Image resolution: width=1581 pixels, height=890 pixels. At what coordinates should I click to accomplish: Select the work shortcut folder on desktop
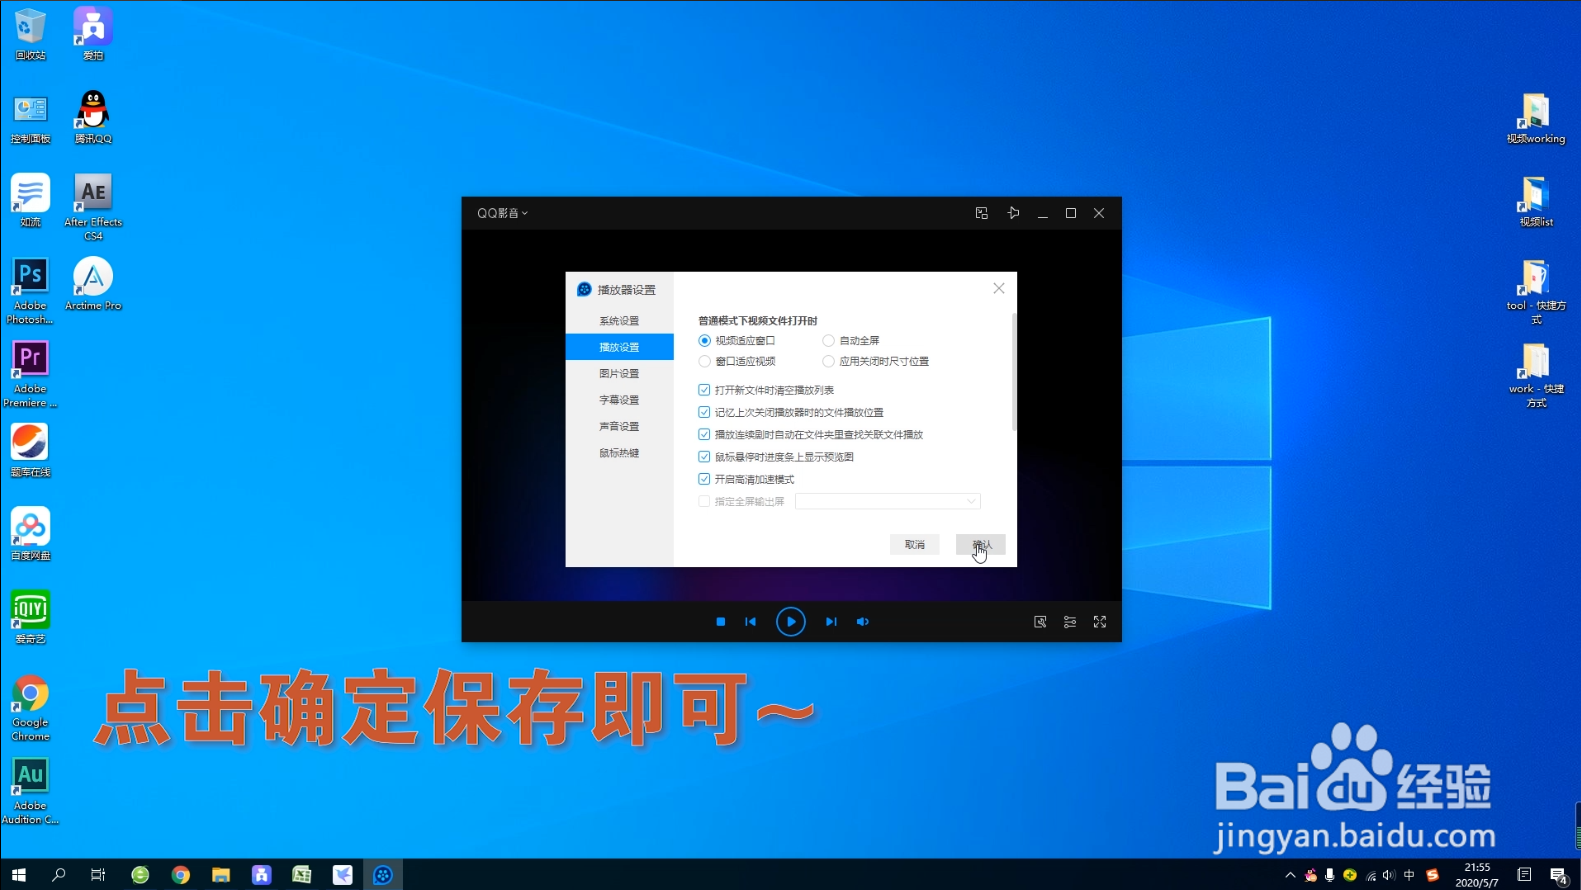click(1536, 375)
